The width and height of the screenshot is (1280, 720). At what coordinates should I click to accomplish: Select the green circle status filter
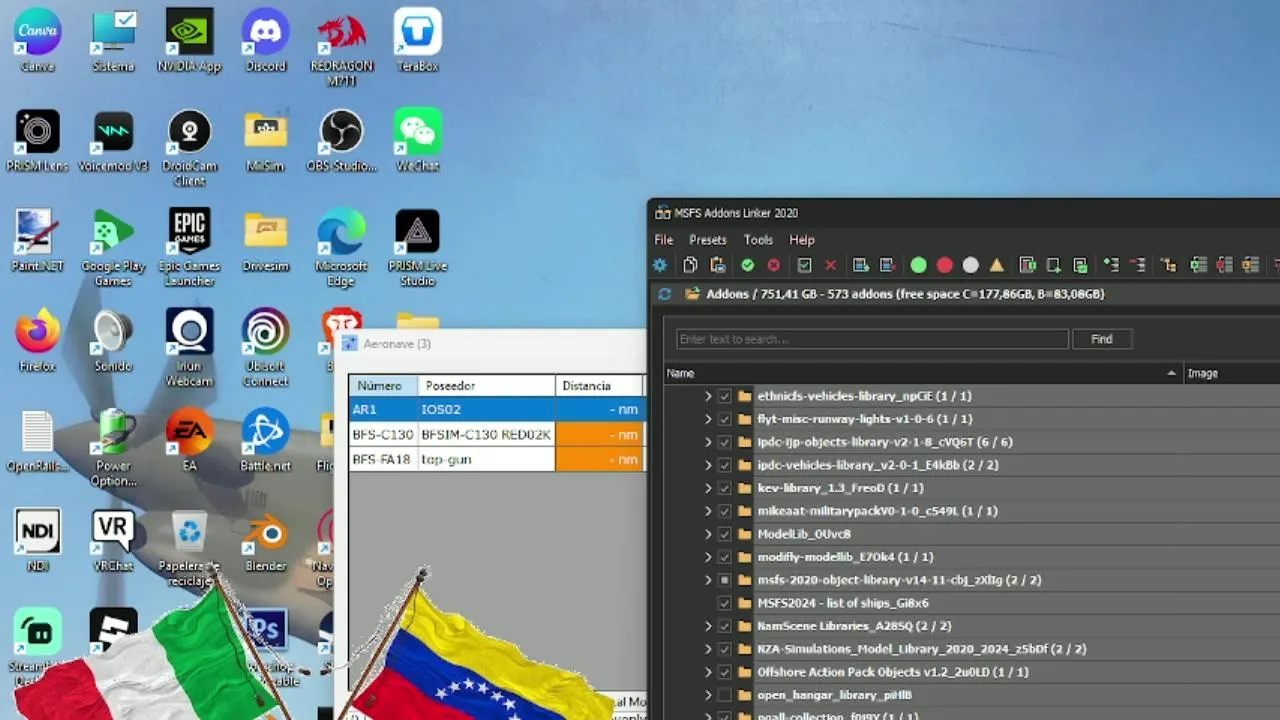[x=918, y=265]
